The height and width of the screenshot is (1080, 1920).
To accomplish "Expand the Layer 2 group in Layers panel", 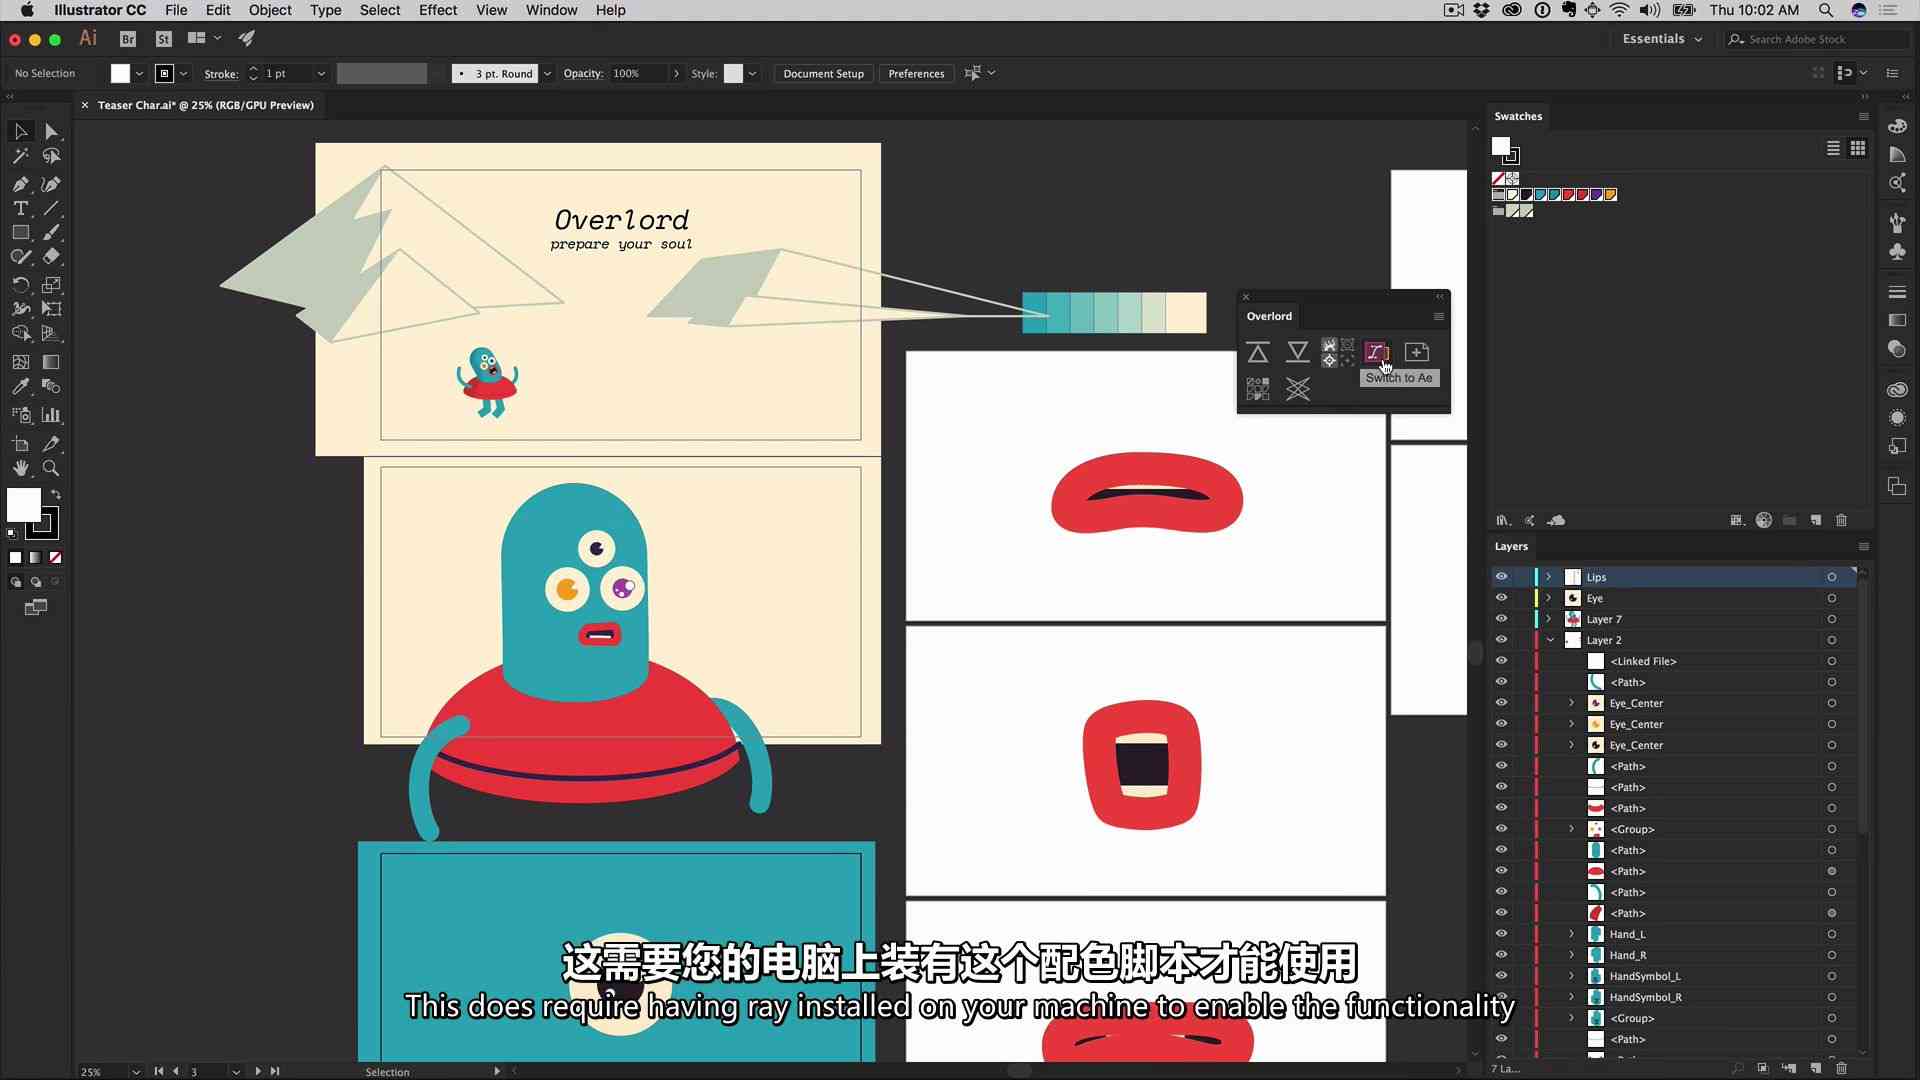I will (1551, 640).
